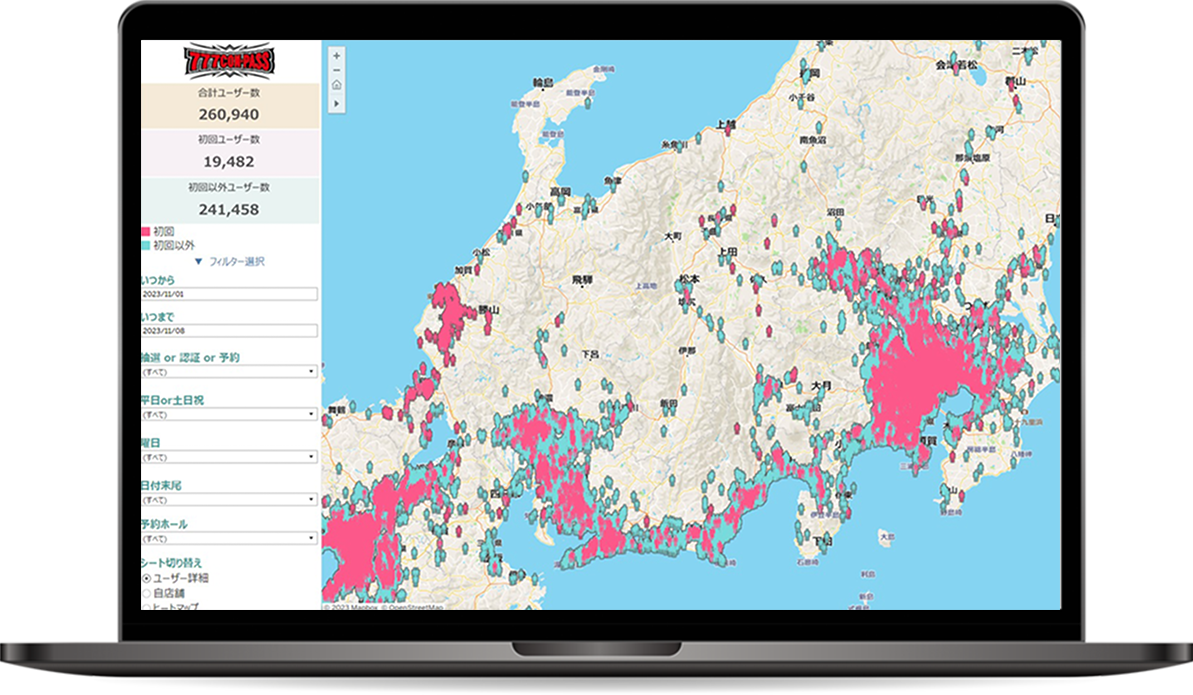The height and width of the screenshot is (695, 1193).
Task: Select the ヒートマップ radio button
Action: pos(147,606)
